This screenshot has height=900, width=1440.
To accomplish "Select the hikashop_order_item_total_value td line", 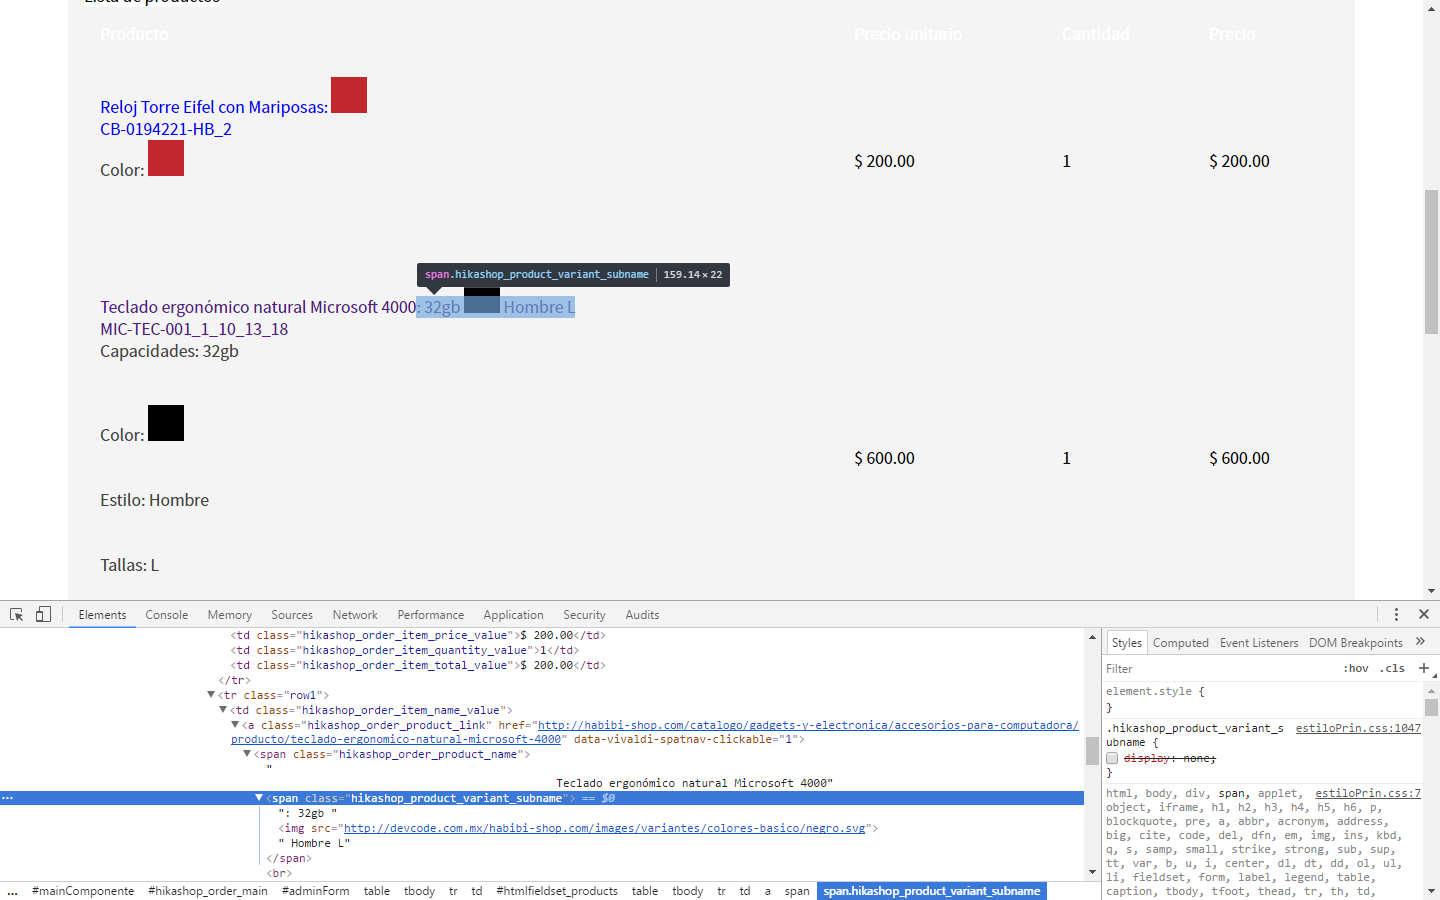I will pyautogui.click(x=418, y=665).
